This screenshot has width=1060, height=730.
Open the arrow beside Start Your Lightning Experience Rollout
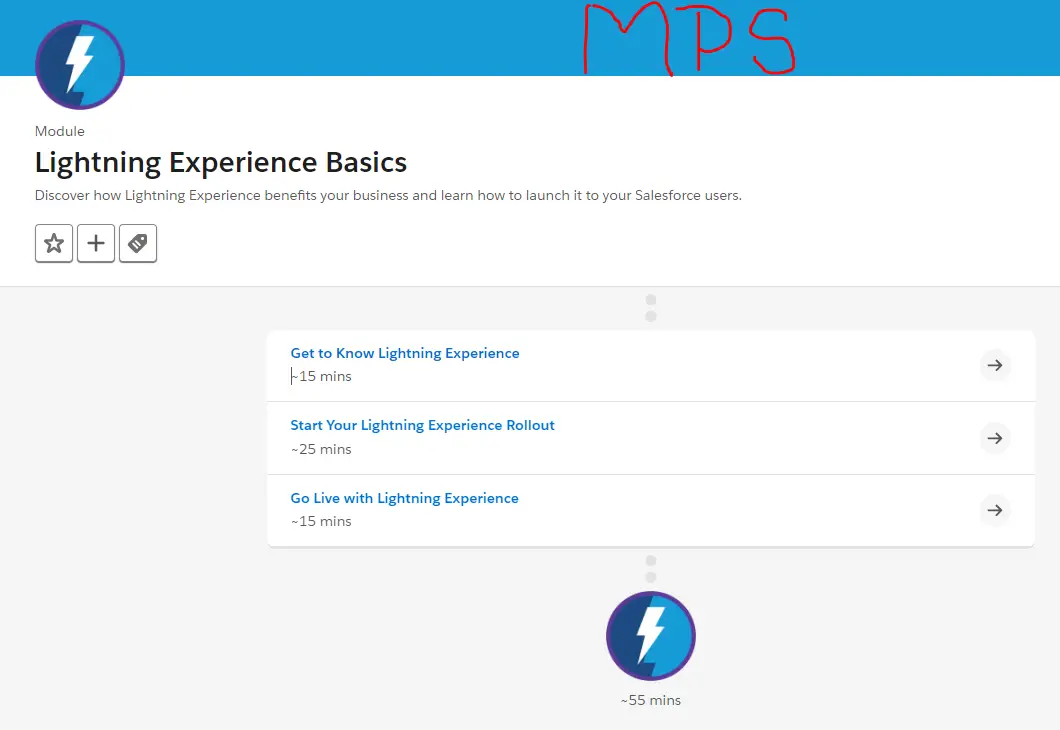pos(994,437)
